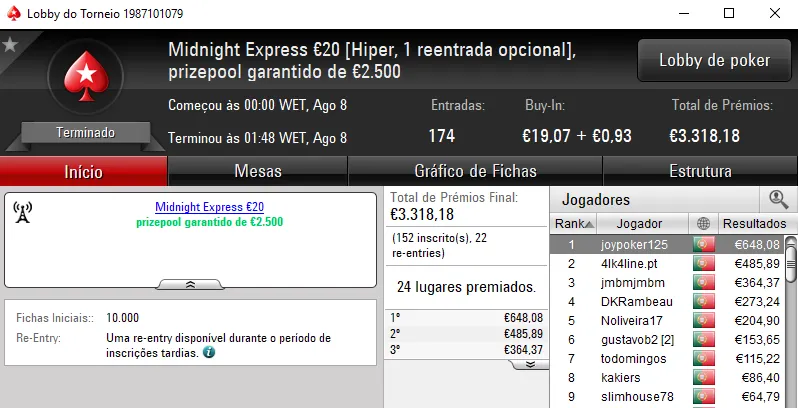This screenshot has height=408, width=798.
Task: Click the broadcast antenna icon
Action: point(22,212)
